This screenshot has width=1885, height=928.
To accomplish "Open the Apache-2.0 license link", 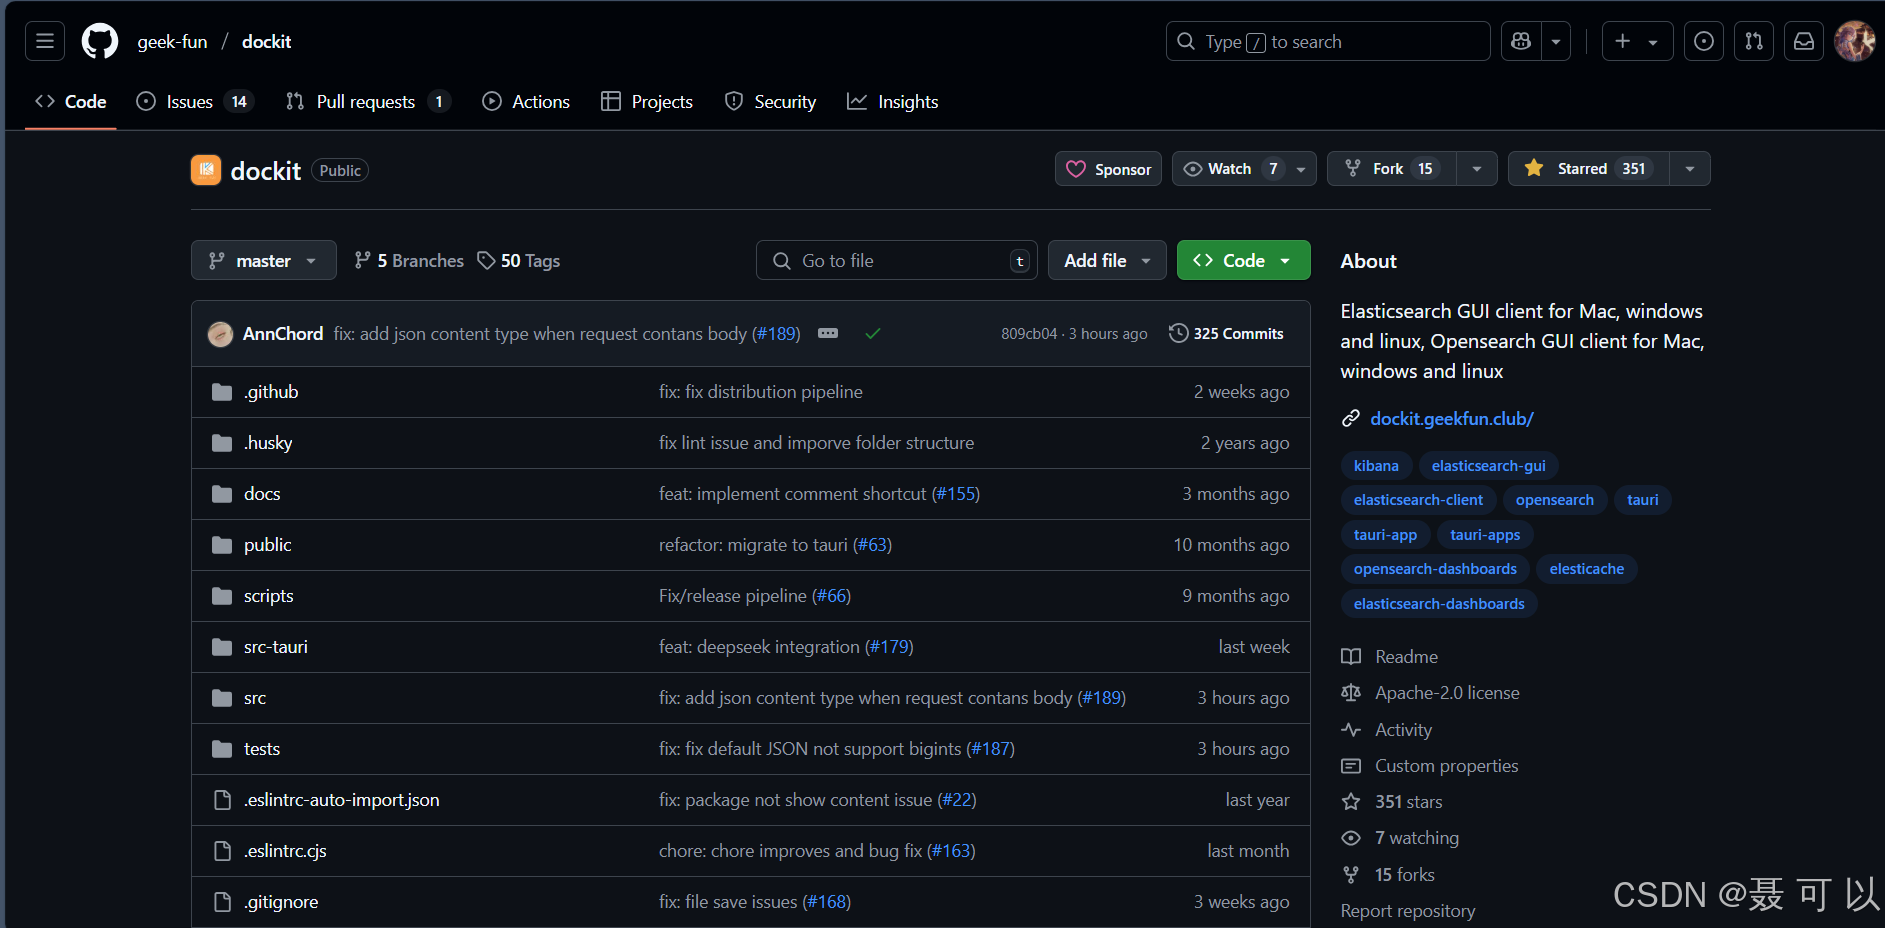I will pyautogui.click(x=1447, y=693).
